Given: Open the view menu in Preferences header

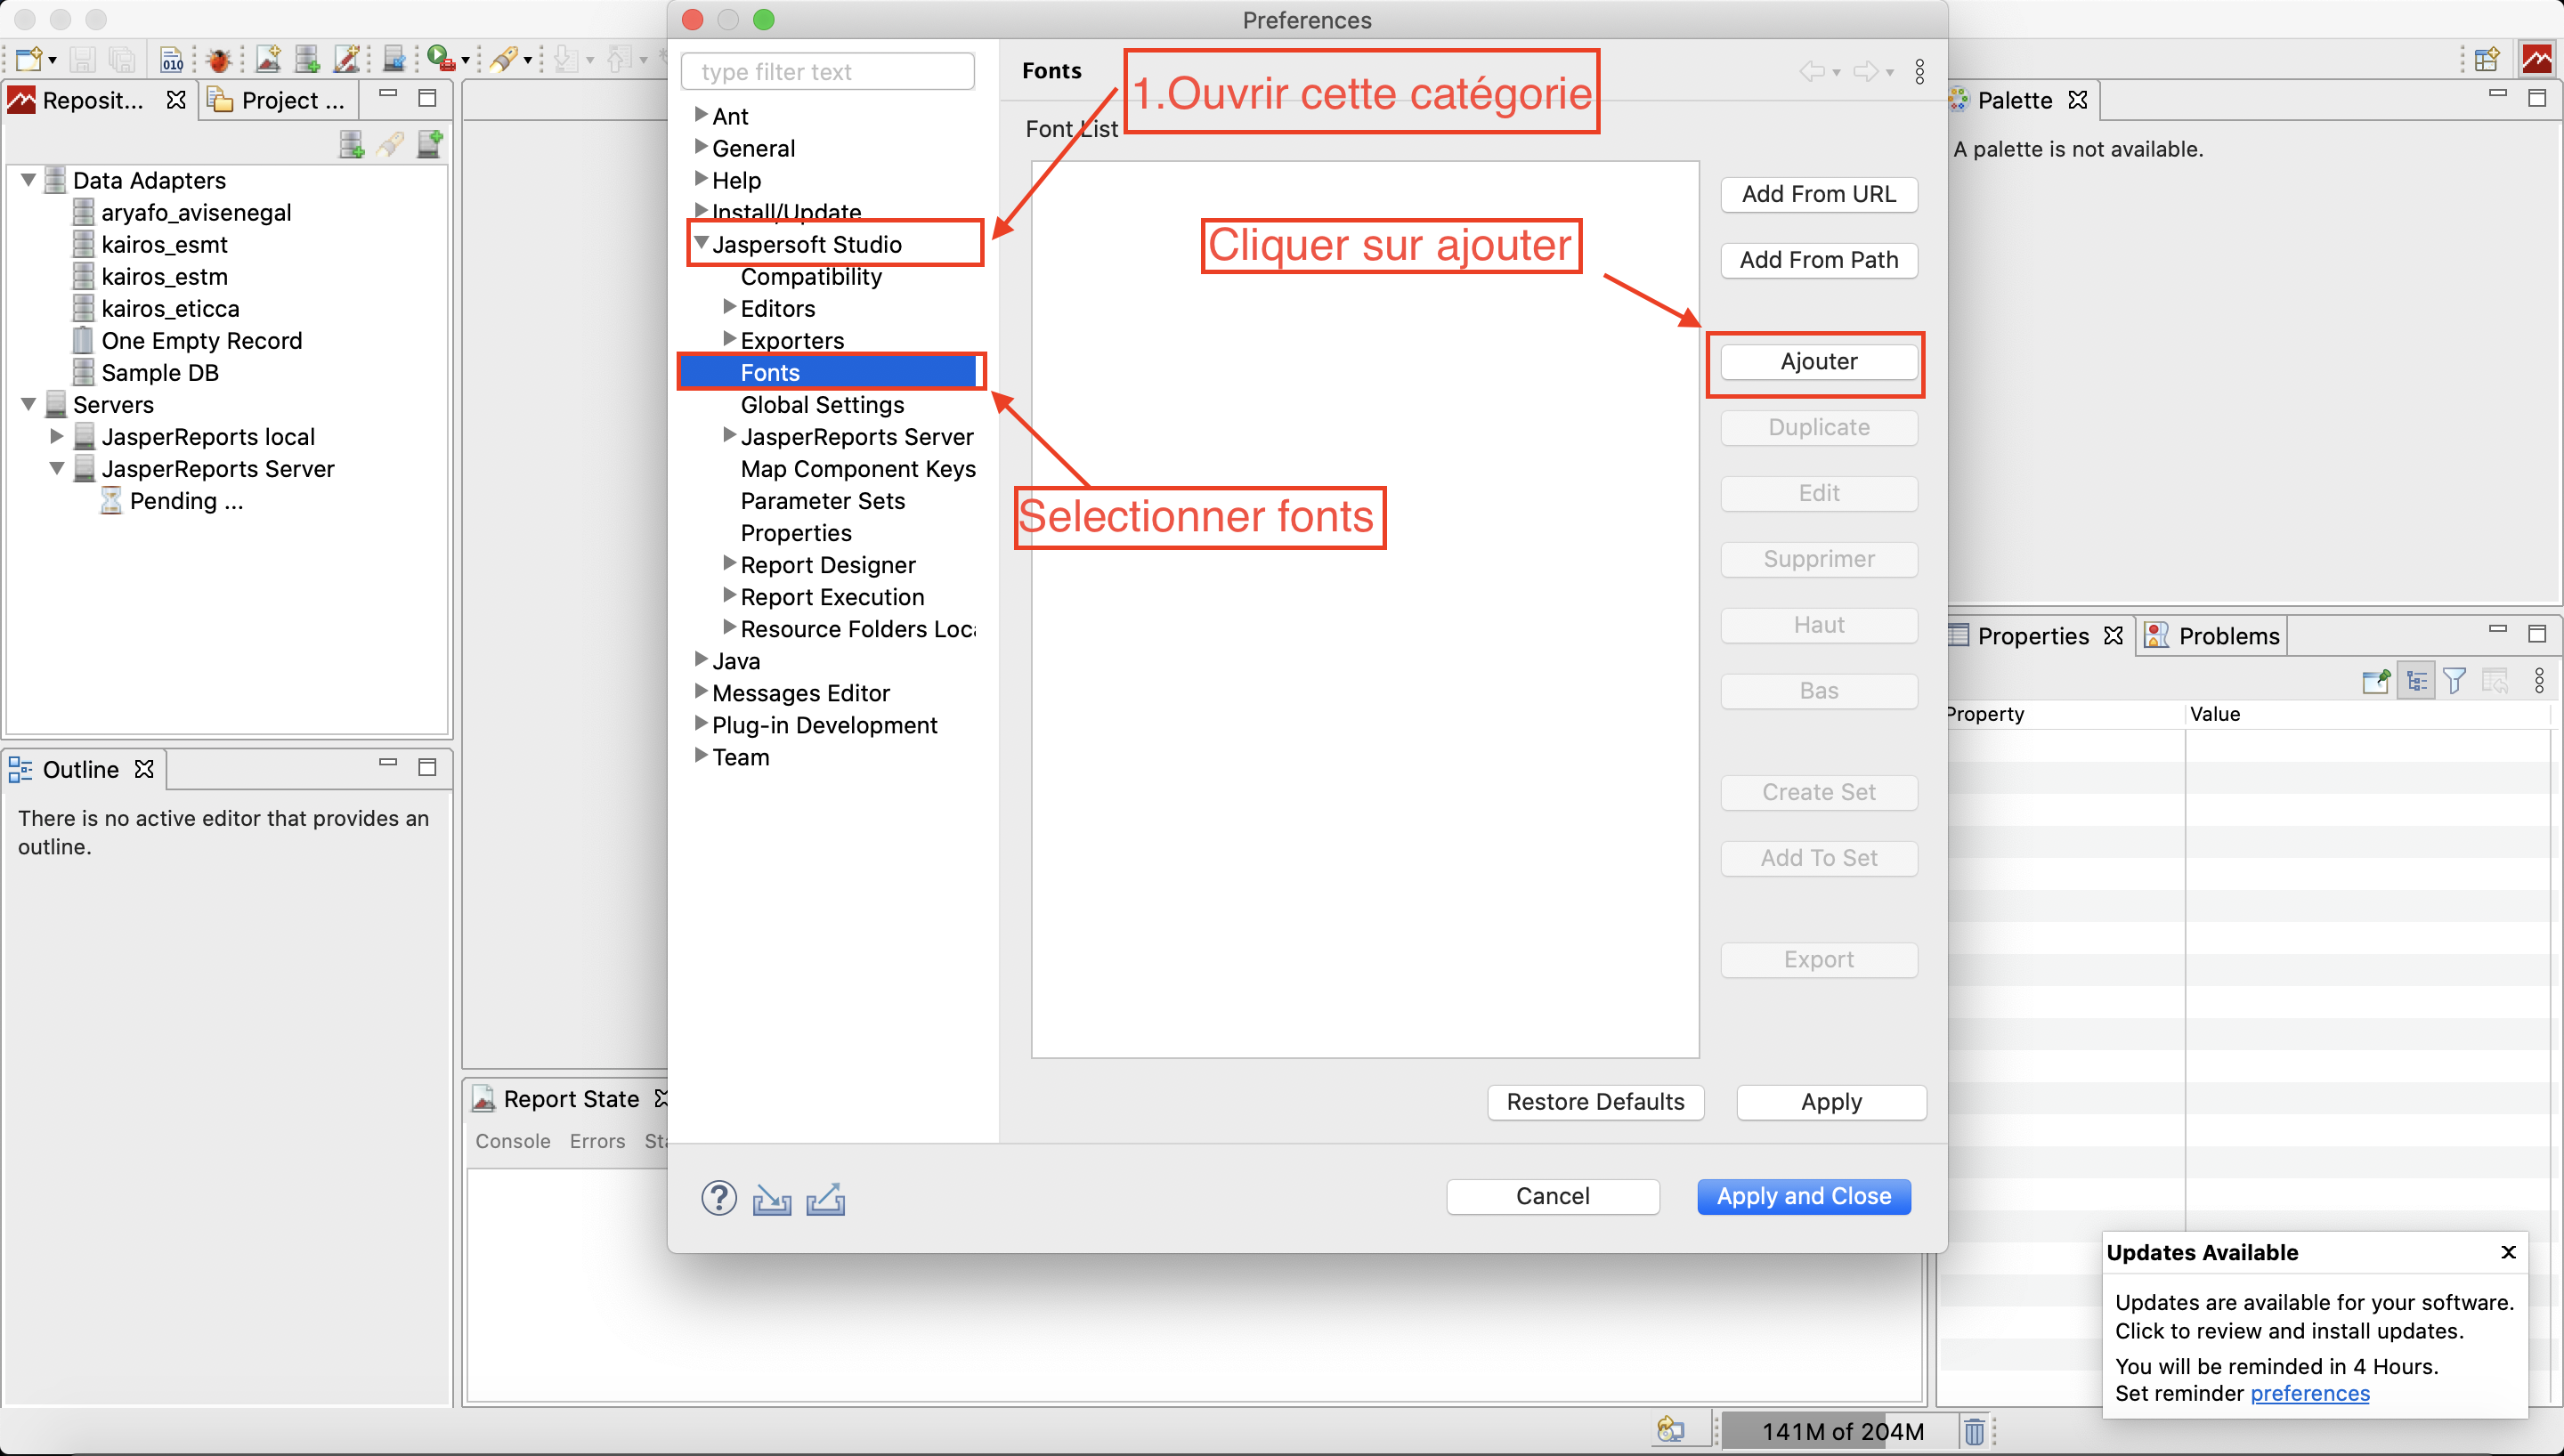Looking at the screenshot, I should tap(1919, 71).
